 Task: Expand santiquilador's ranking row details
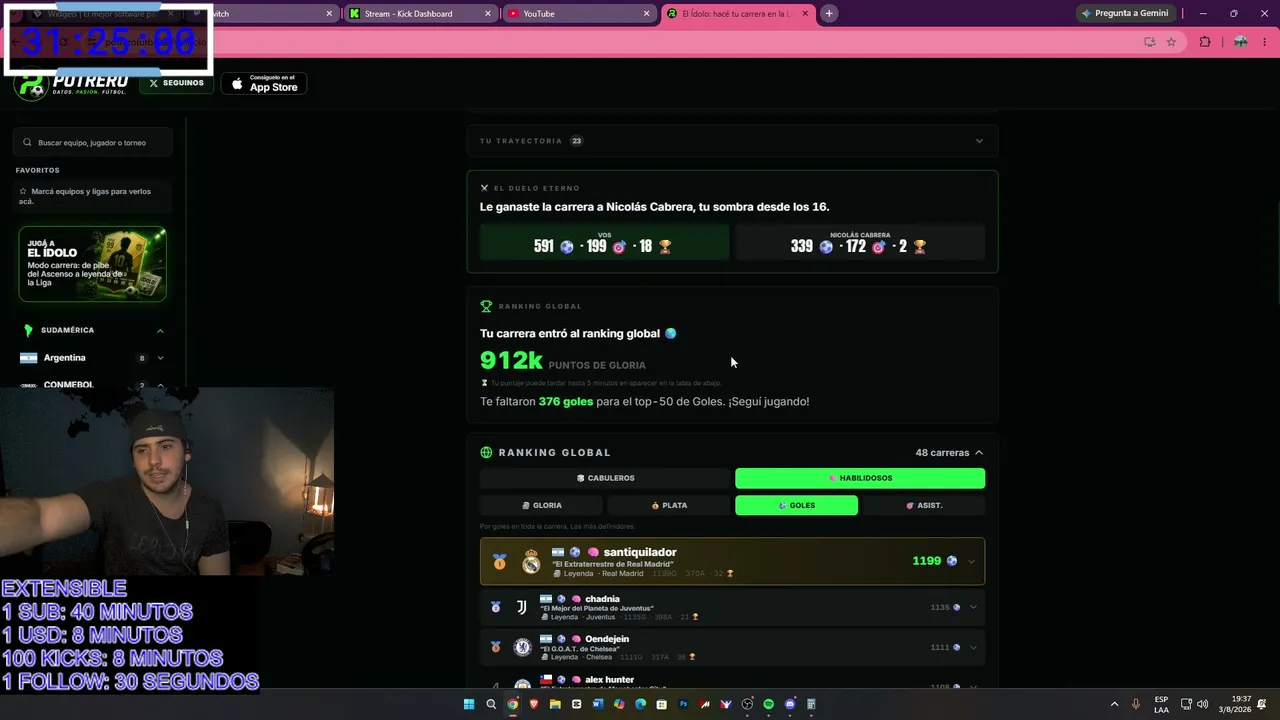(971, 561)
